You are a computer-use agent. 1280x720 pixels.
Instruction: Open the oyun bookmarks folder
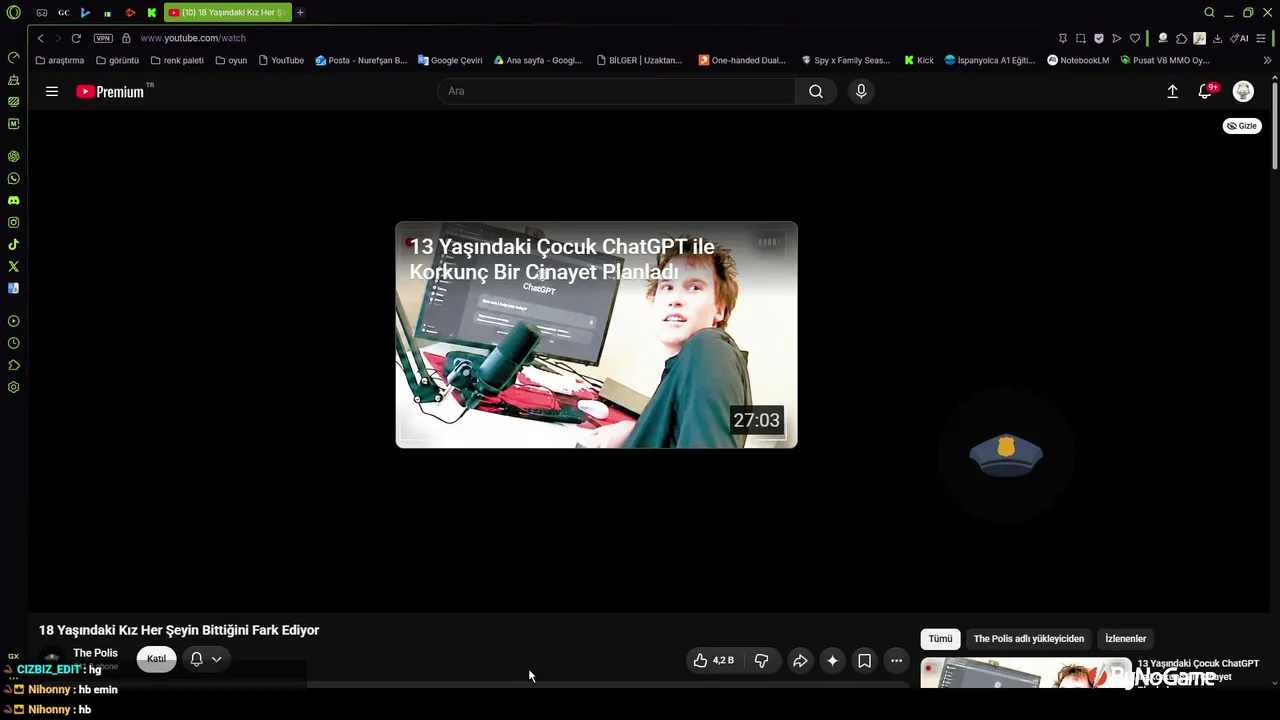pyautogui.click(x=231, y=60)
